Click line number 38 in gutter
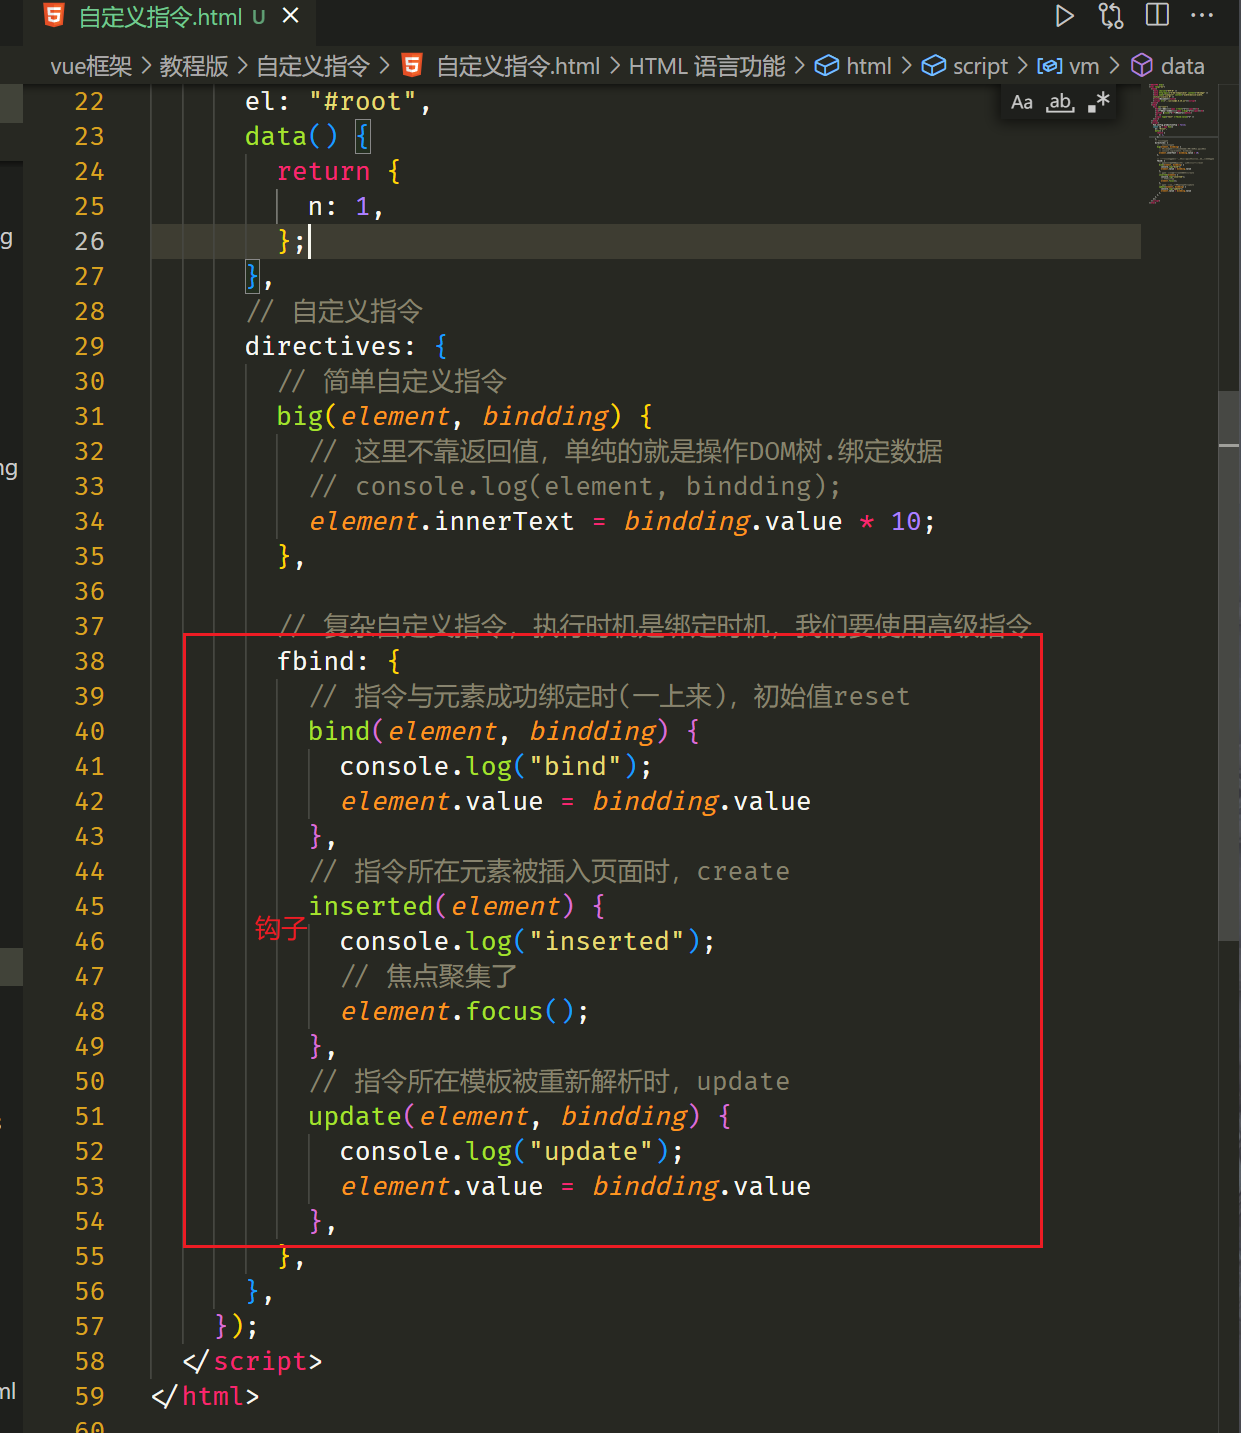 click(x=89, y=661)
